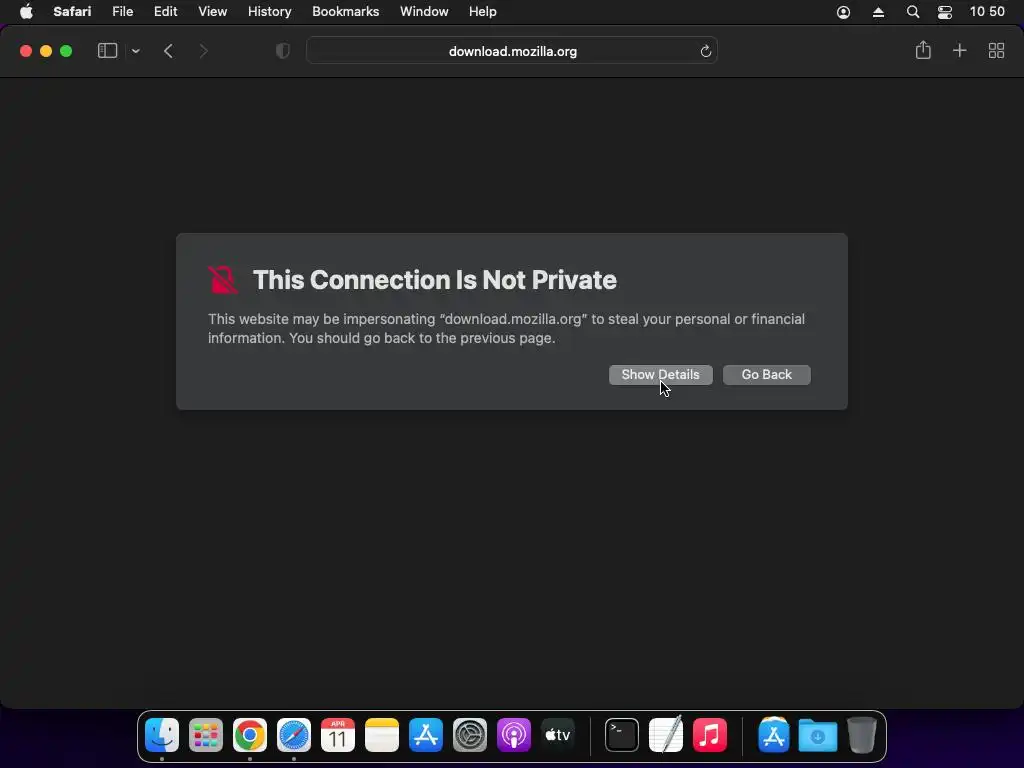Screen dimensions: 1024x768
Task: Zoom Safari with the green button
Action: [x=66, y=51]
